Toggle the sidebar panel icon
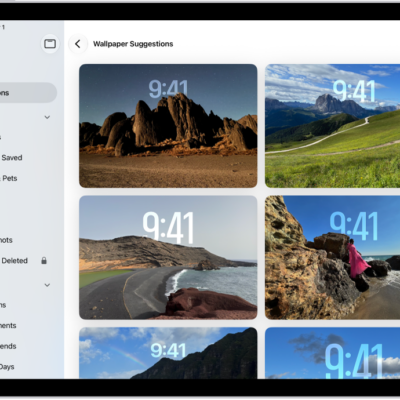Image resolution: width=400 pixels, height=400 pixels. click(x=50, y=44)
